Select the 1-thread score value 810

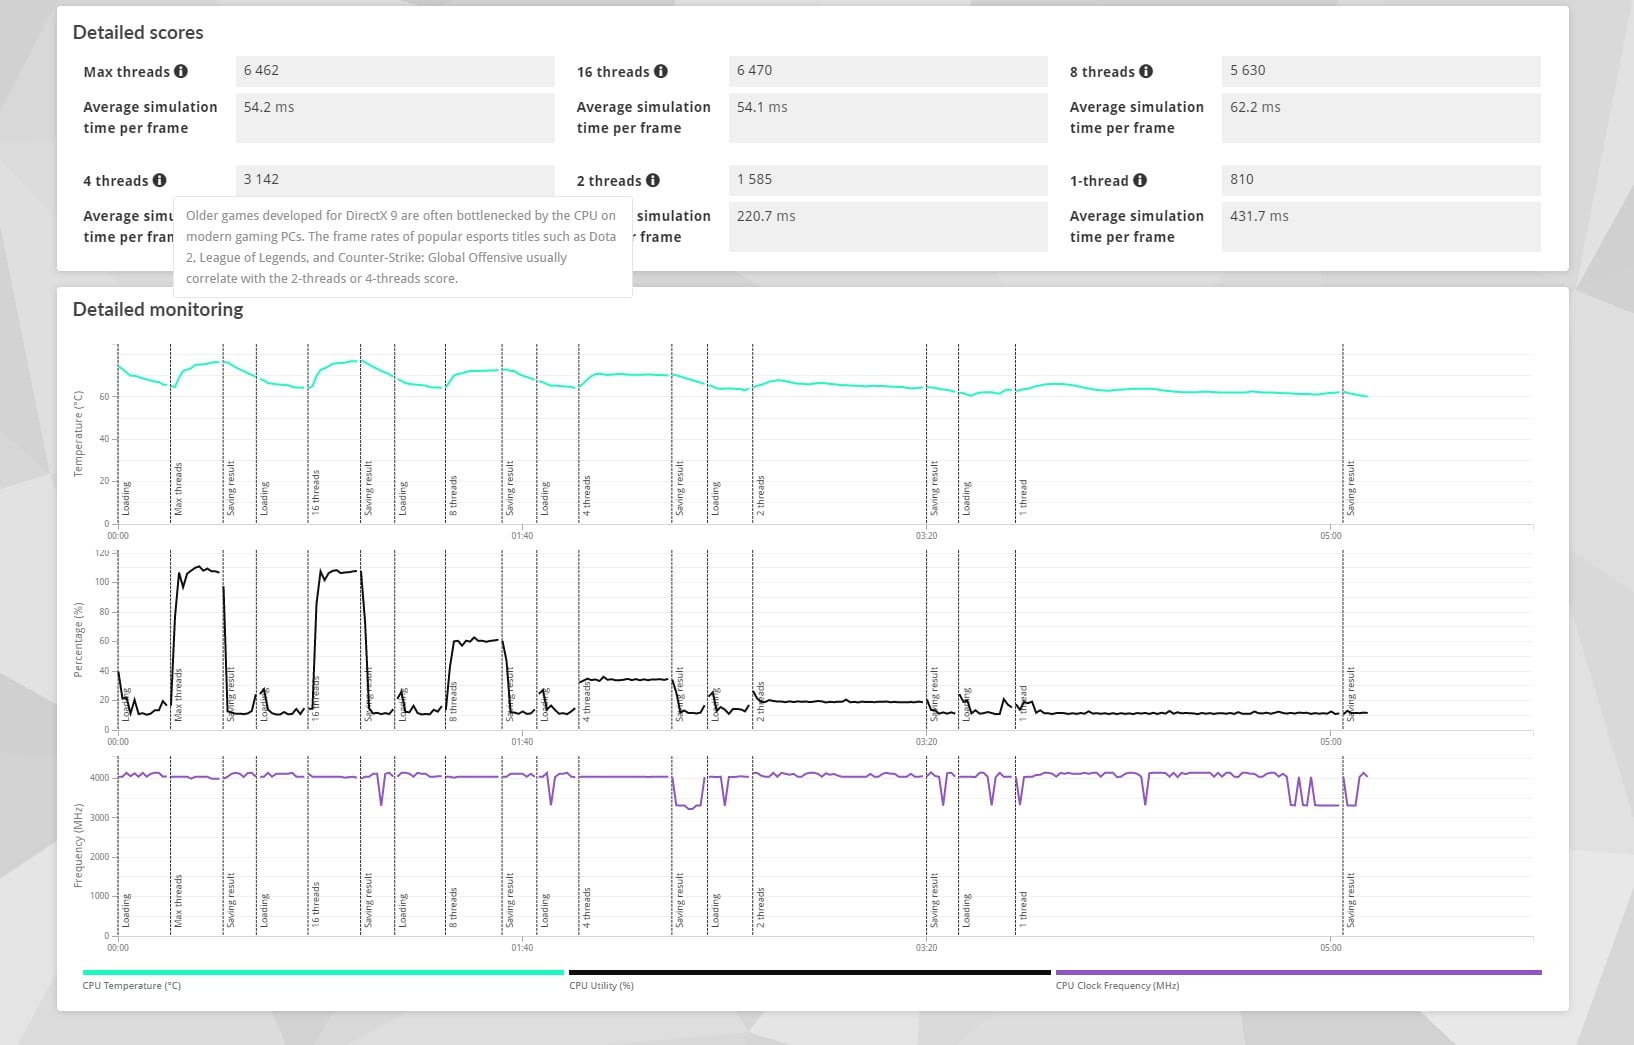click(x=1381, y=180)
